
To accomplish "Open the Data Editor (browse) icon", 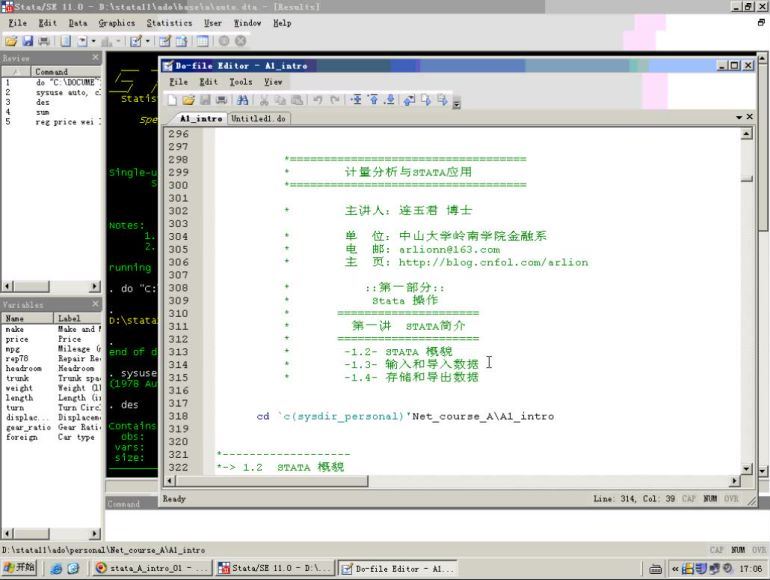I will click(181, 41).
